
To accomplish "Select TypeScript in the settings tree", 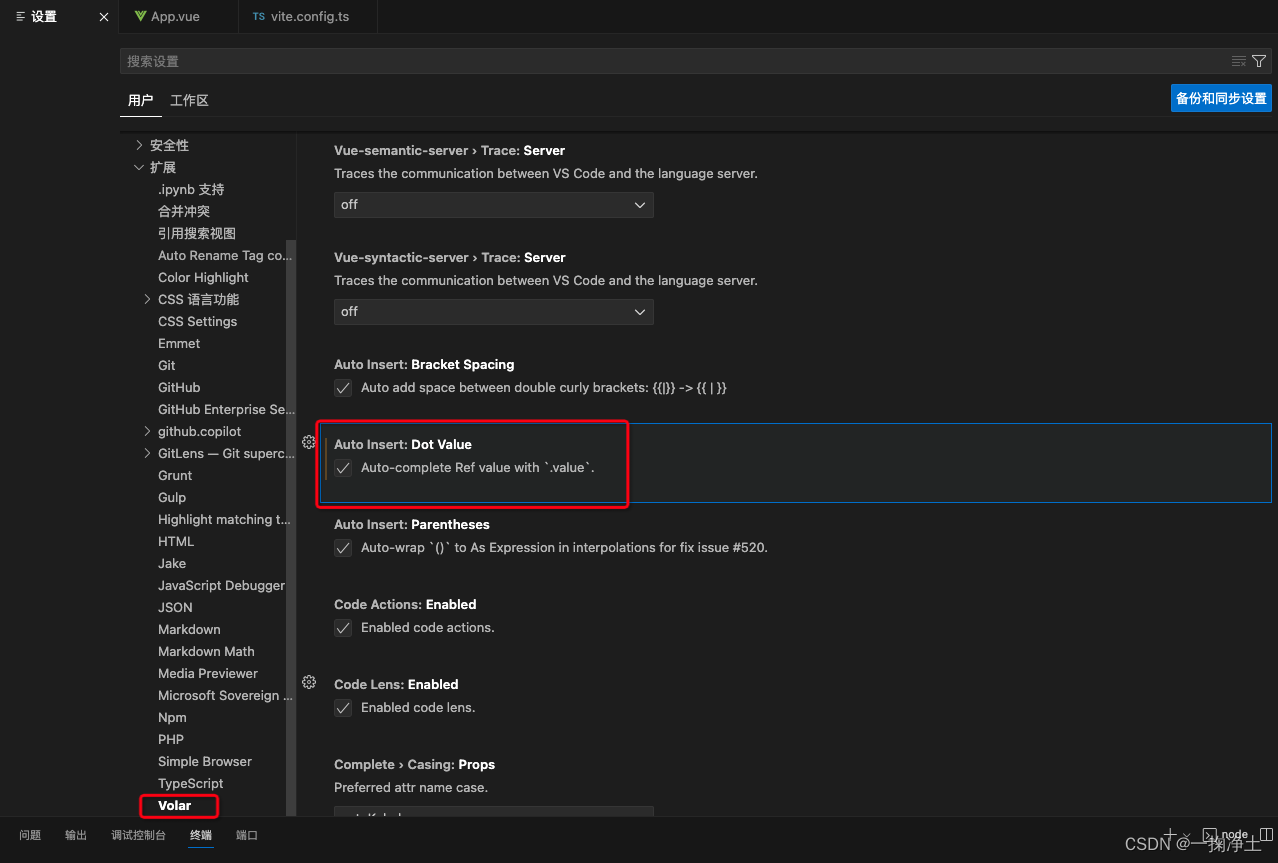I will [190, 783].
